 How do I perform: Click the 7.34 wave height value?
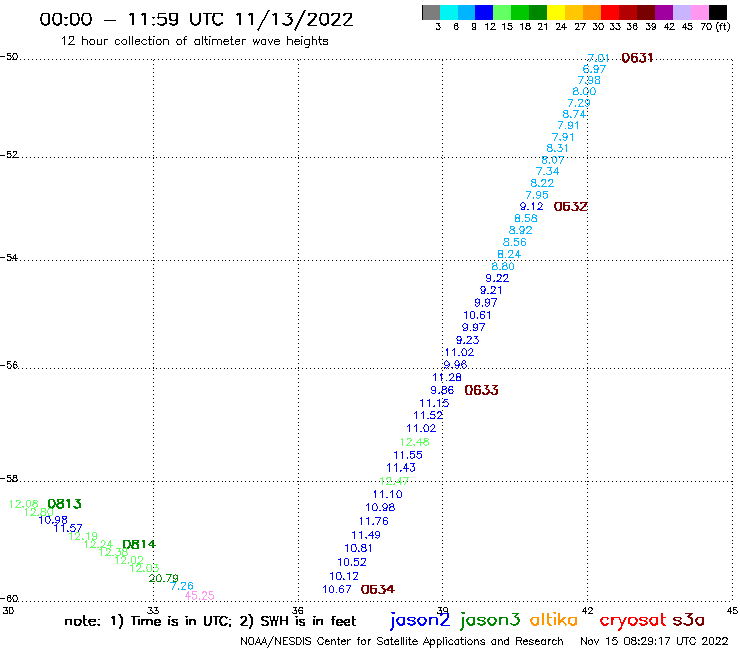click(547, 171)
